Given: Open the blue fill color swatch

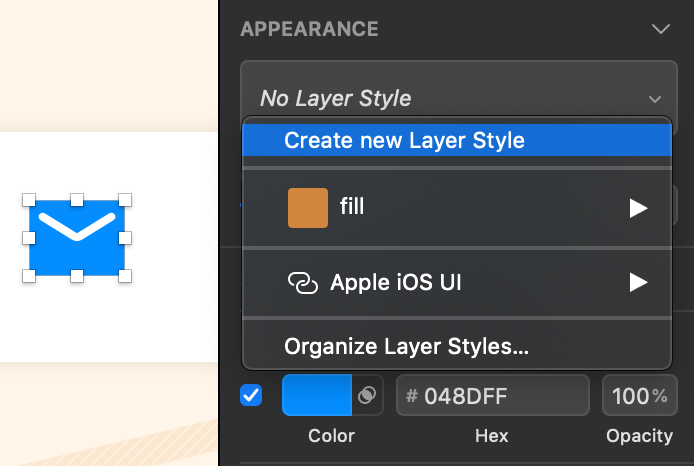Looking at the screenshot, I should (x=317, y=395).
